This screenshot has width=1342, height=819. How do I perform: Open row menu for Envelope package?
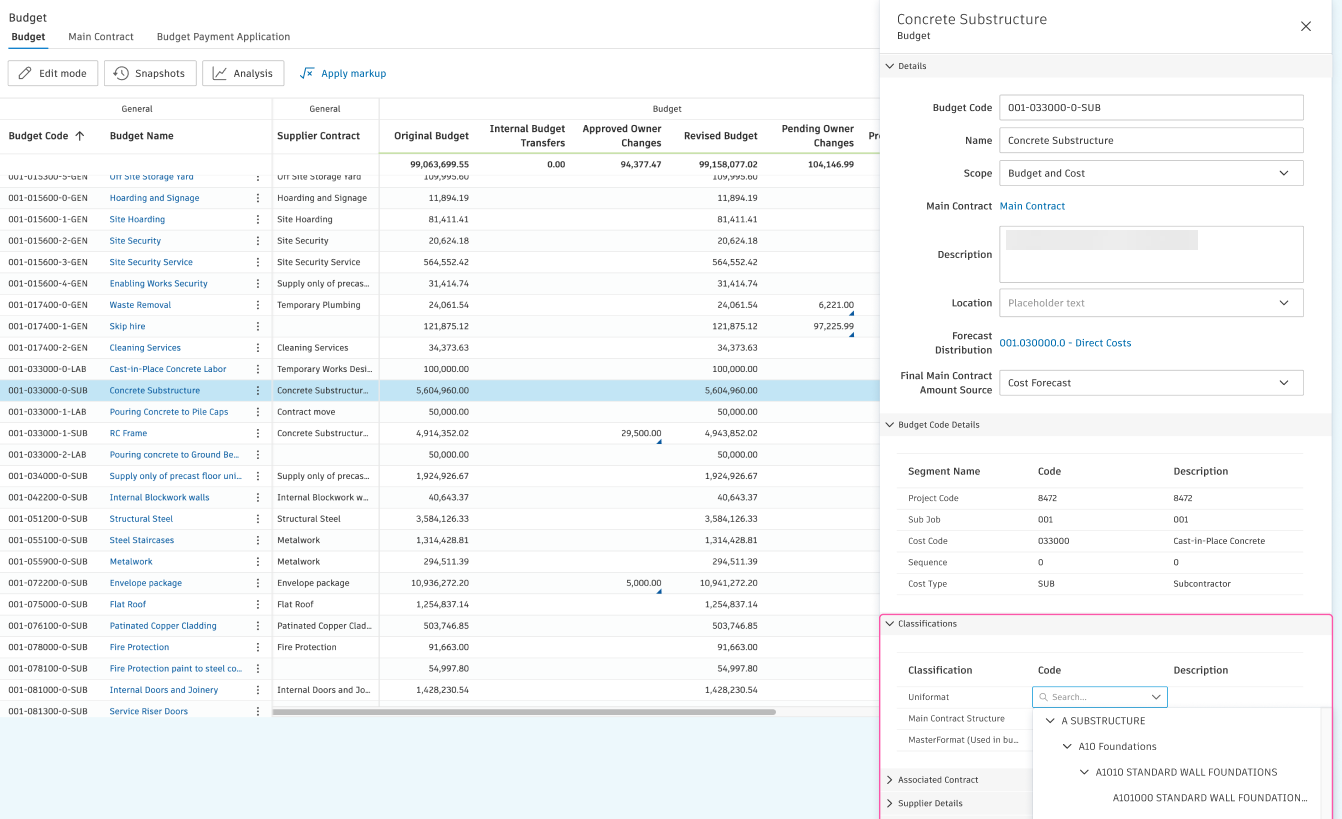tap(258, 583)
